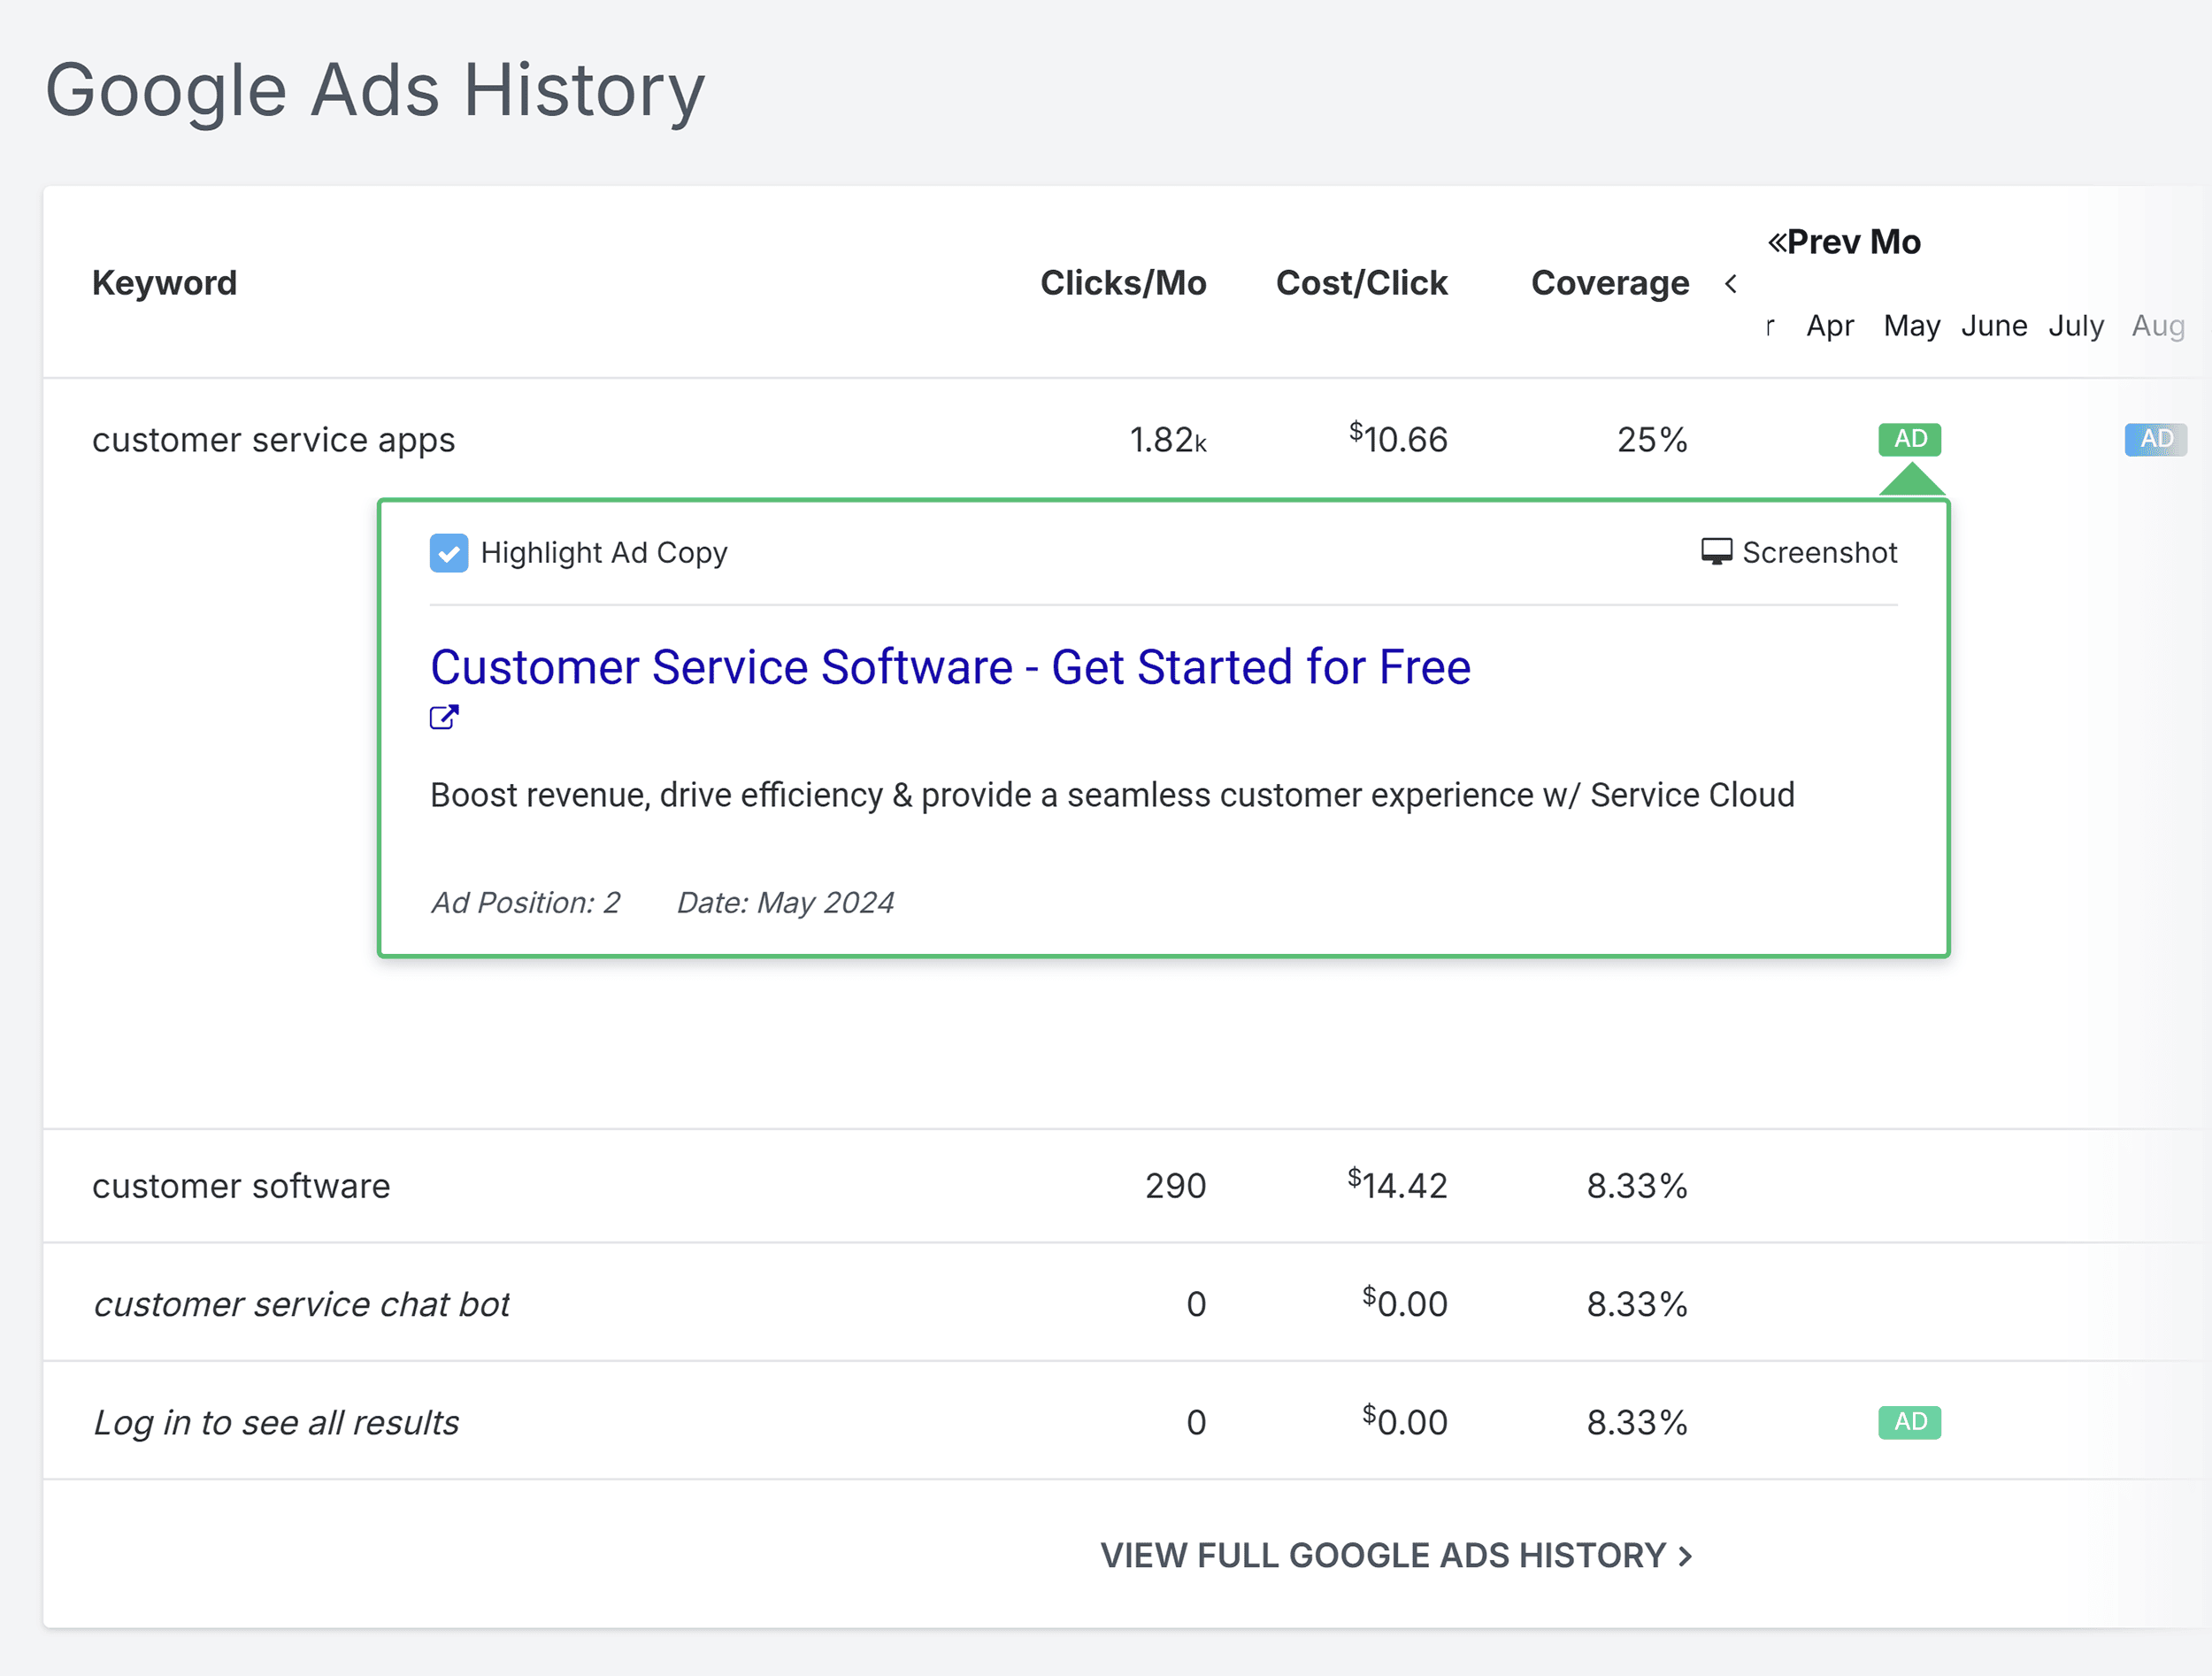Click the Screenshot monitor icon in the ad preview
Image resolution: width=2212 pixels, height=1676 pixels.
[1717, 552]
